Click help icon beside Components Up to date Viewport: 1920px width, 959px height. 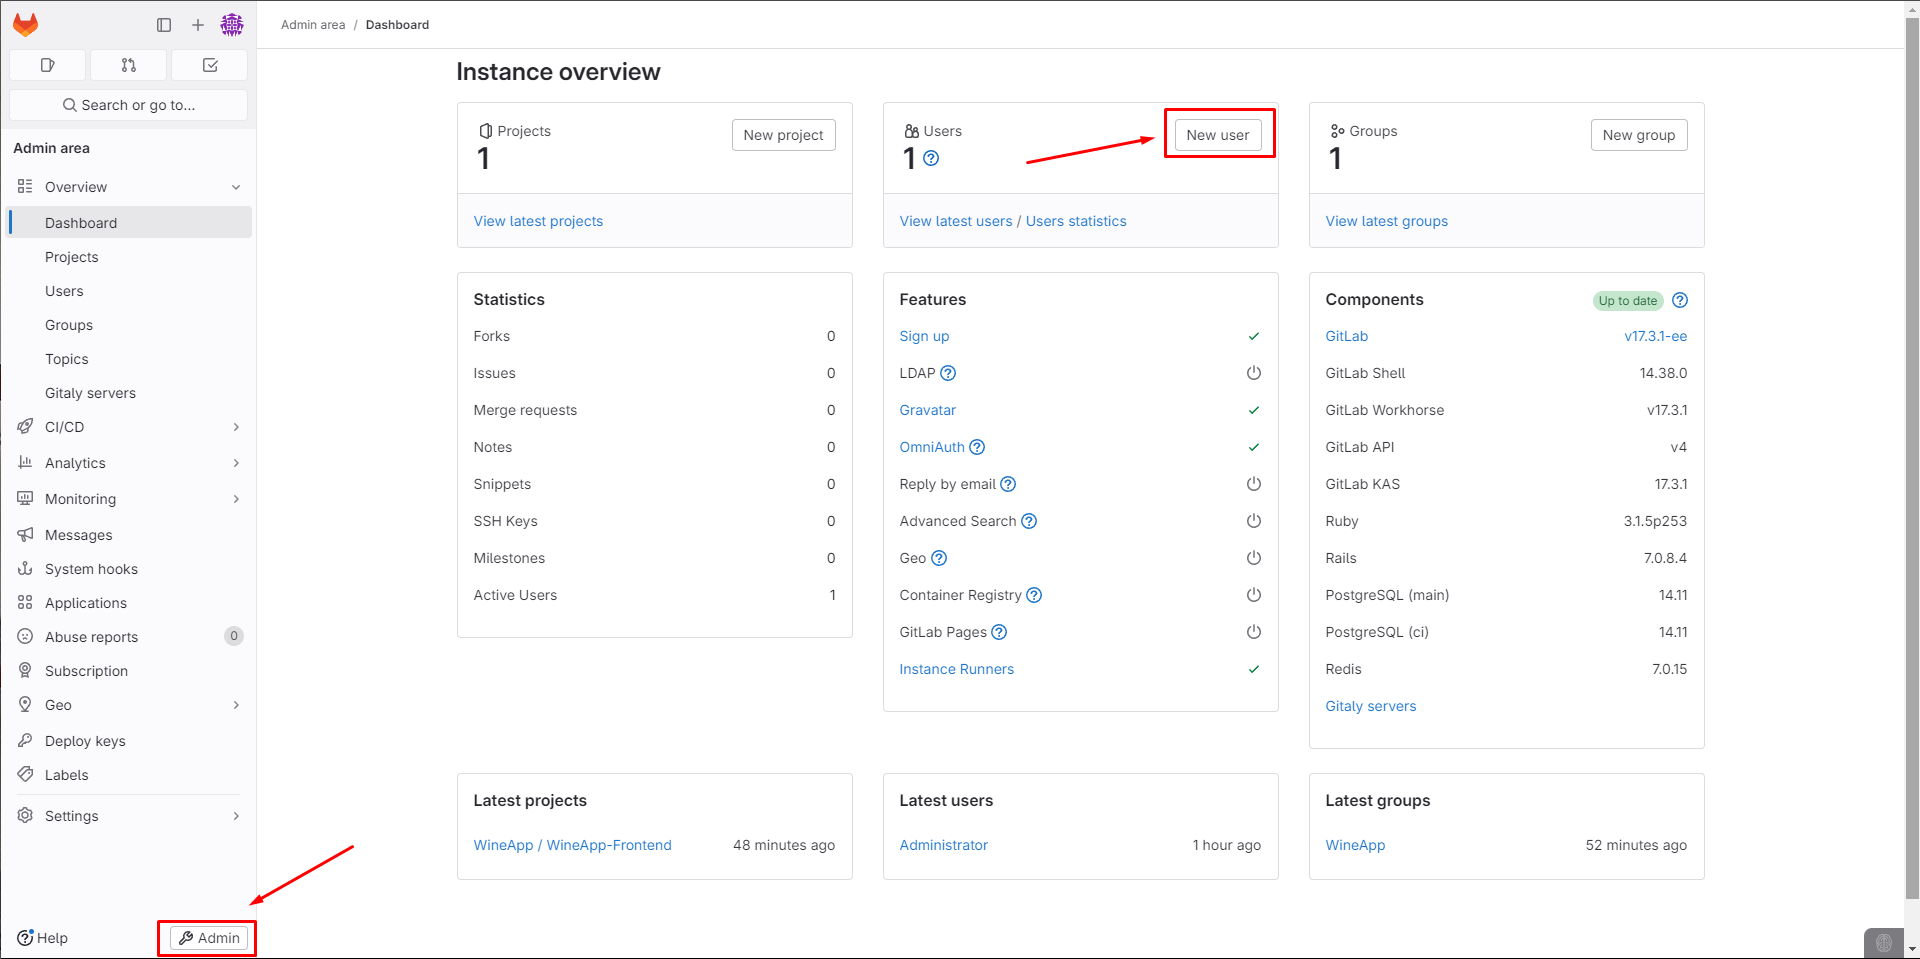point(1680,300)
